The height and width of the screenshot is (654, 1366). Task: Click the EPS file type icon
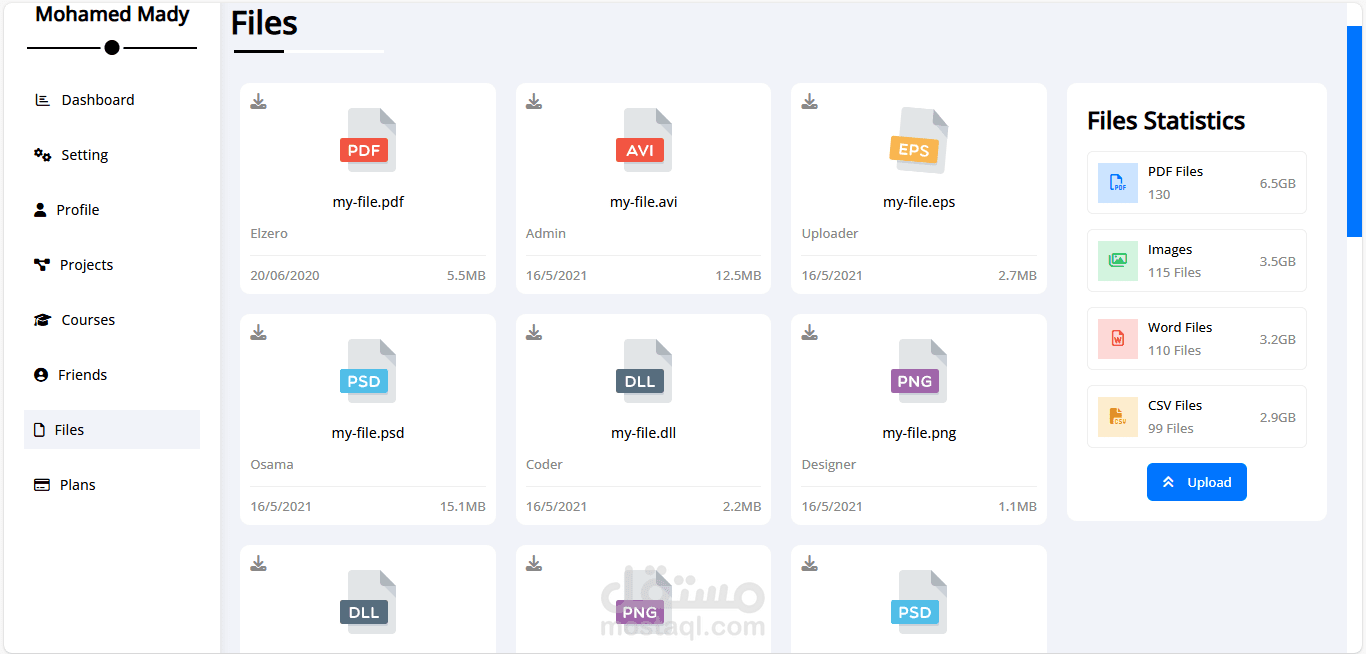pyautogui.click(x=919, y=140)
